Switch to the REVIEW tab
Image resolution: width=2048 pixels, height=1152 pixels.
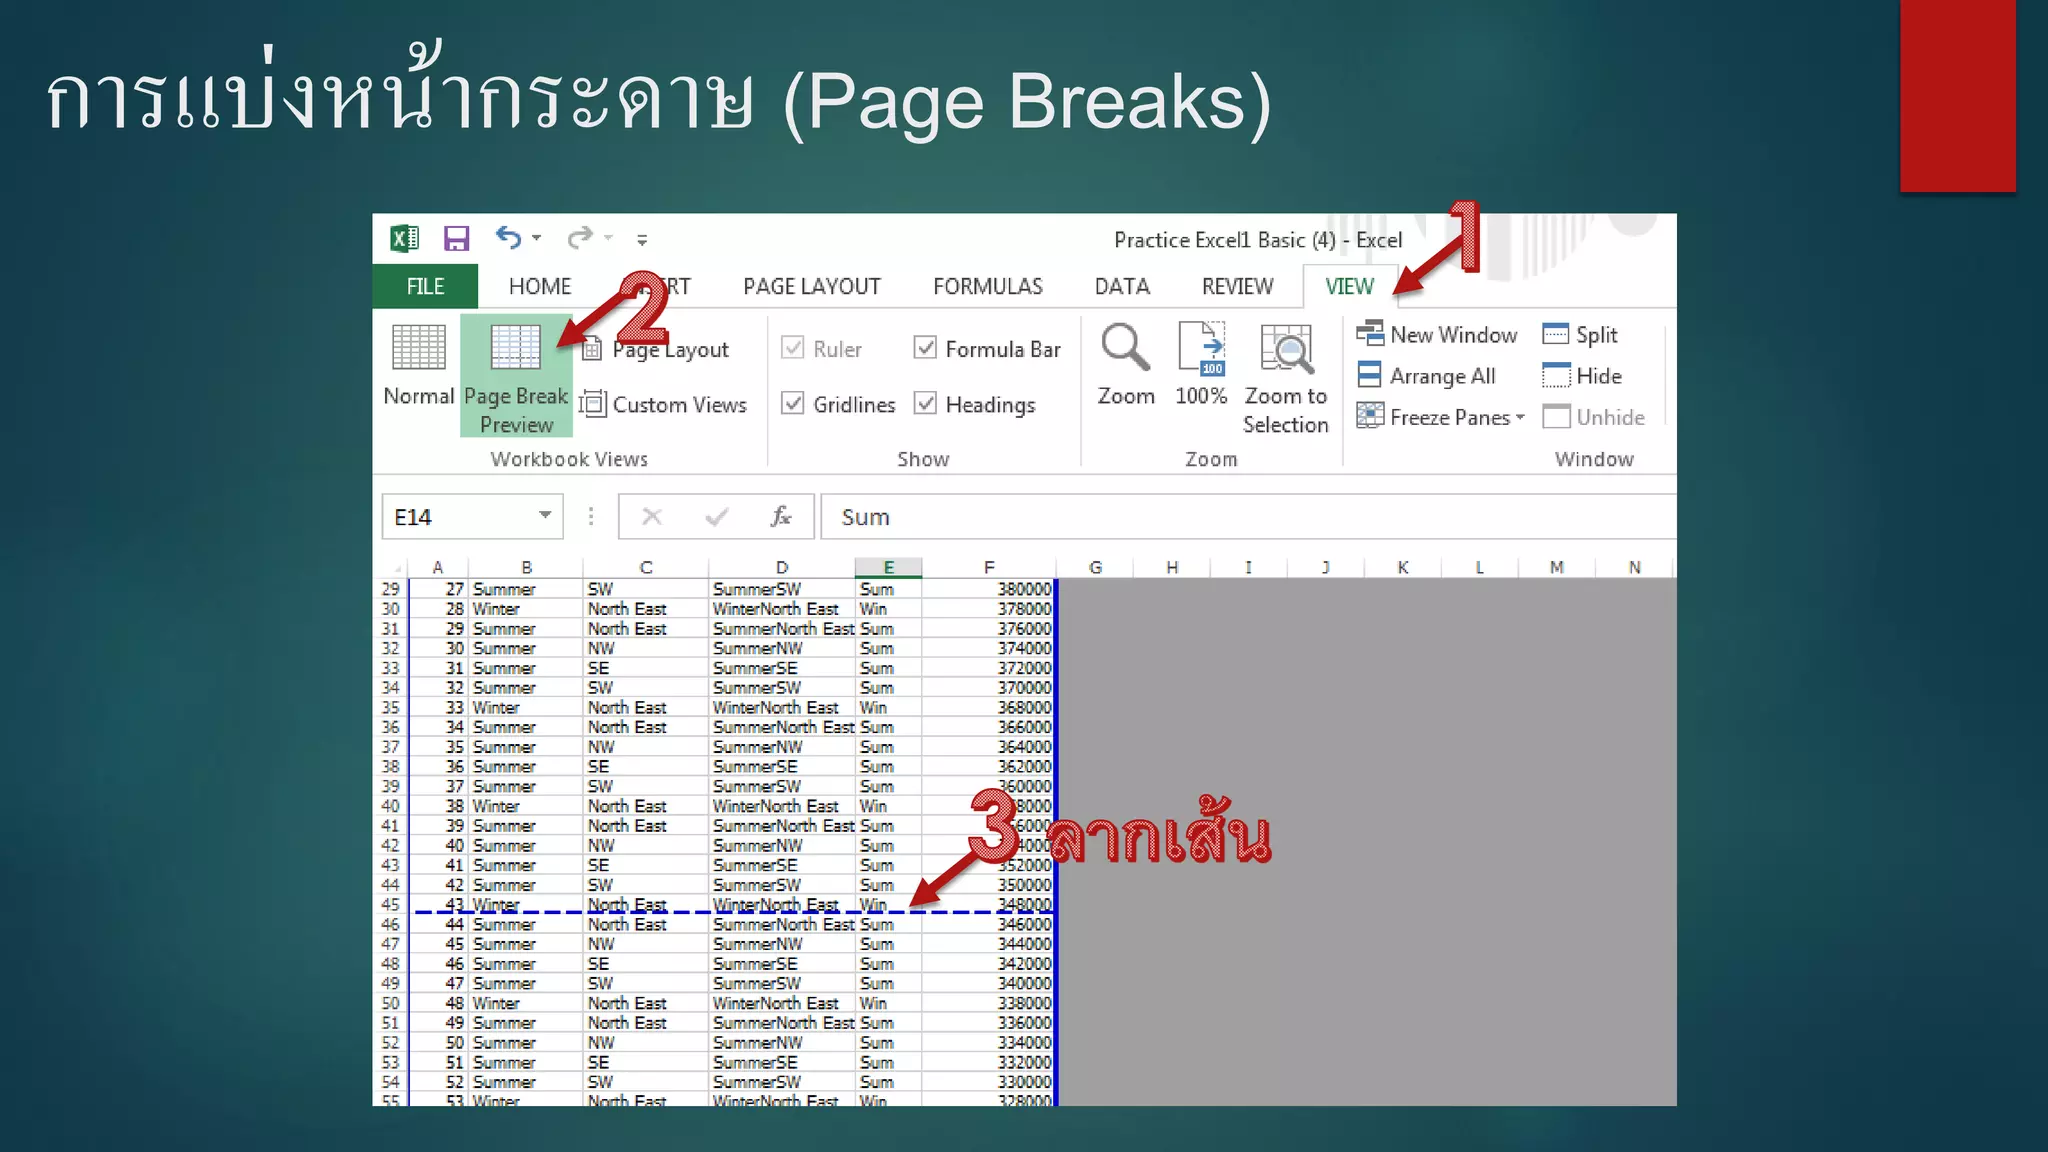coord(1237,286)
